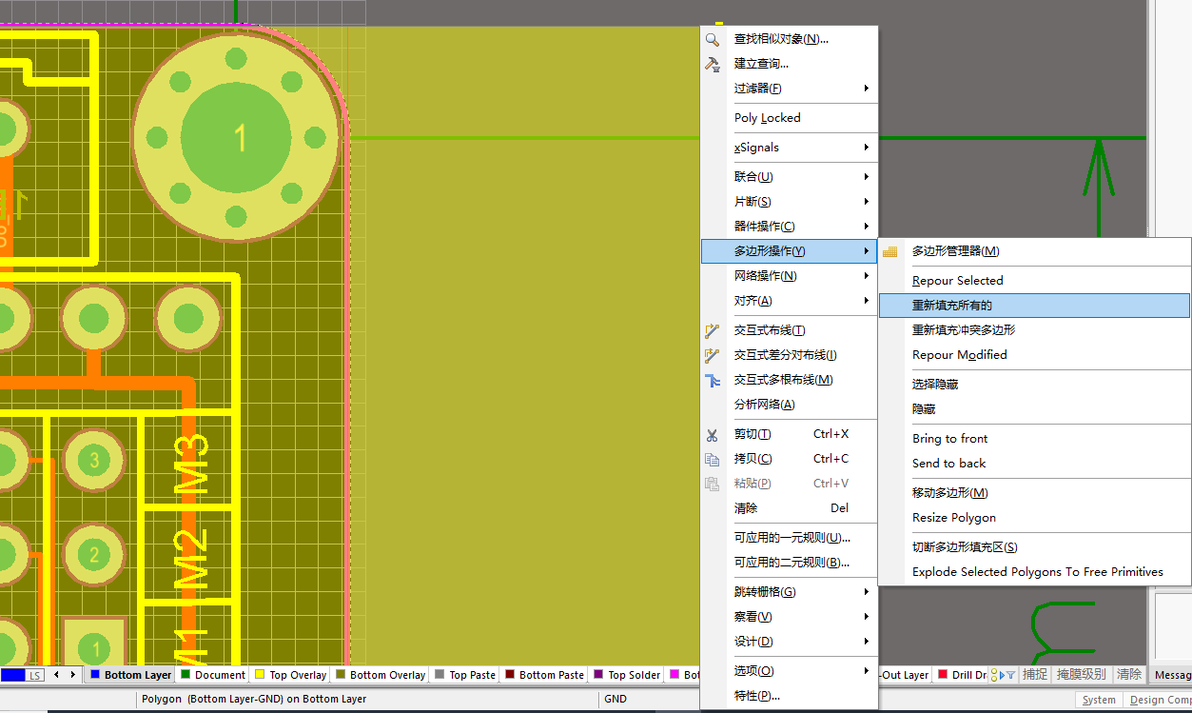The image size is (1192, 713).
Task: Select 重新填充所有的 (Repour All)
Action: pos(1034,306)
